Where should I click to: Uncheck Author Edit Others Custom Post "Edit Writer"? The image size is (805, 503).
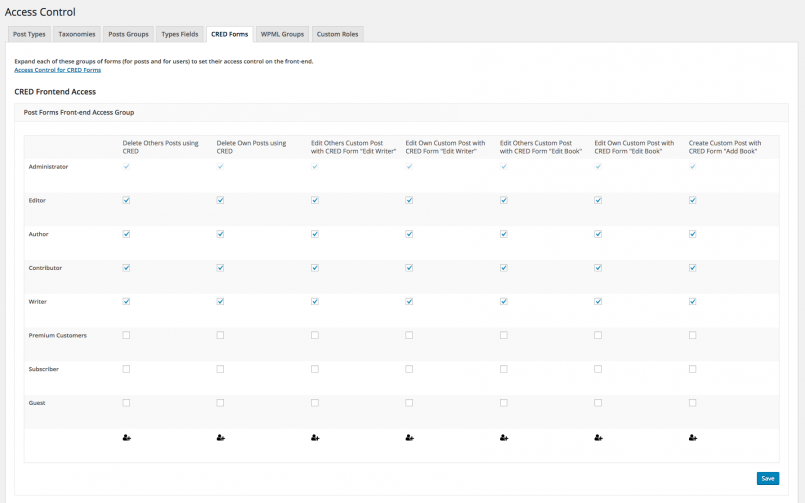[315, 234]
